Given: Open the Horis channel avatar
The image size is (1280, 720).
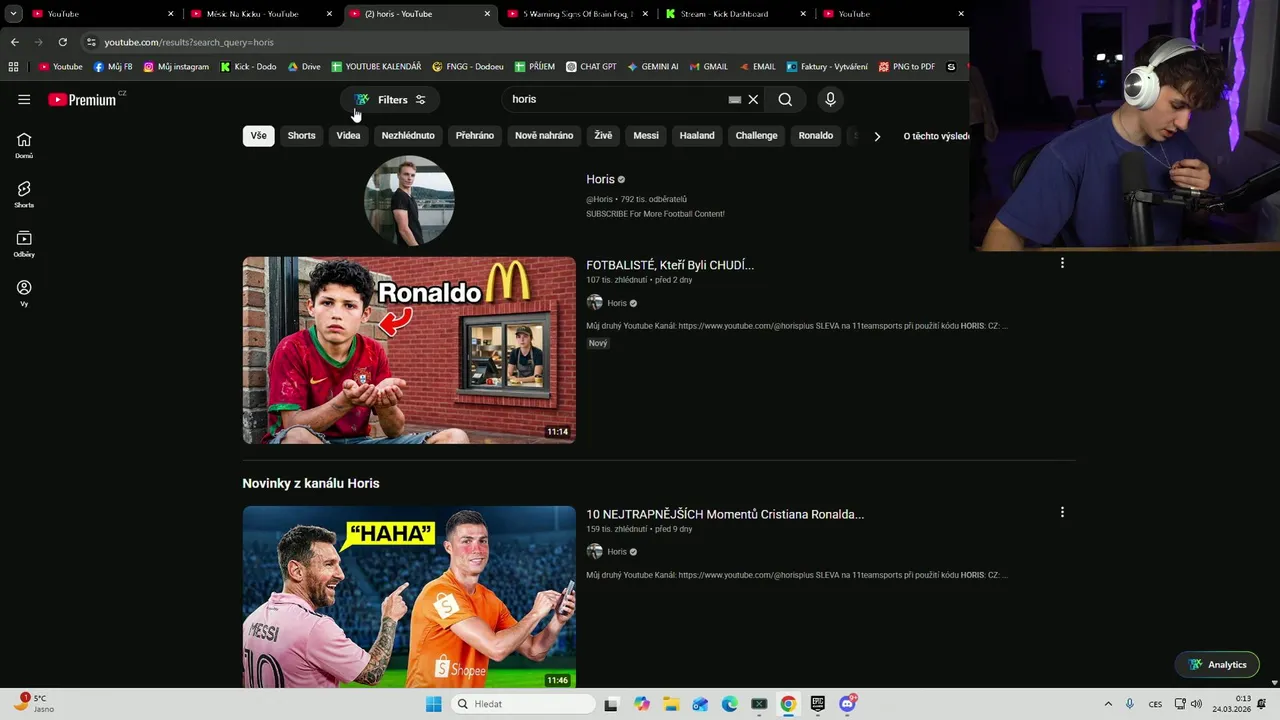Looking at the screenshot, I should [409, 200].
